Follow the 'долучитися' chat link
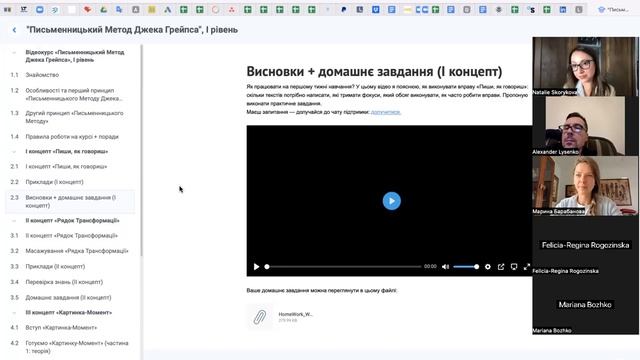 [x=386, y=112]
